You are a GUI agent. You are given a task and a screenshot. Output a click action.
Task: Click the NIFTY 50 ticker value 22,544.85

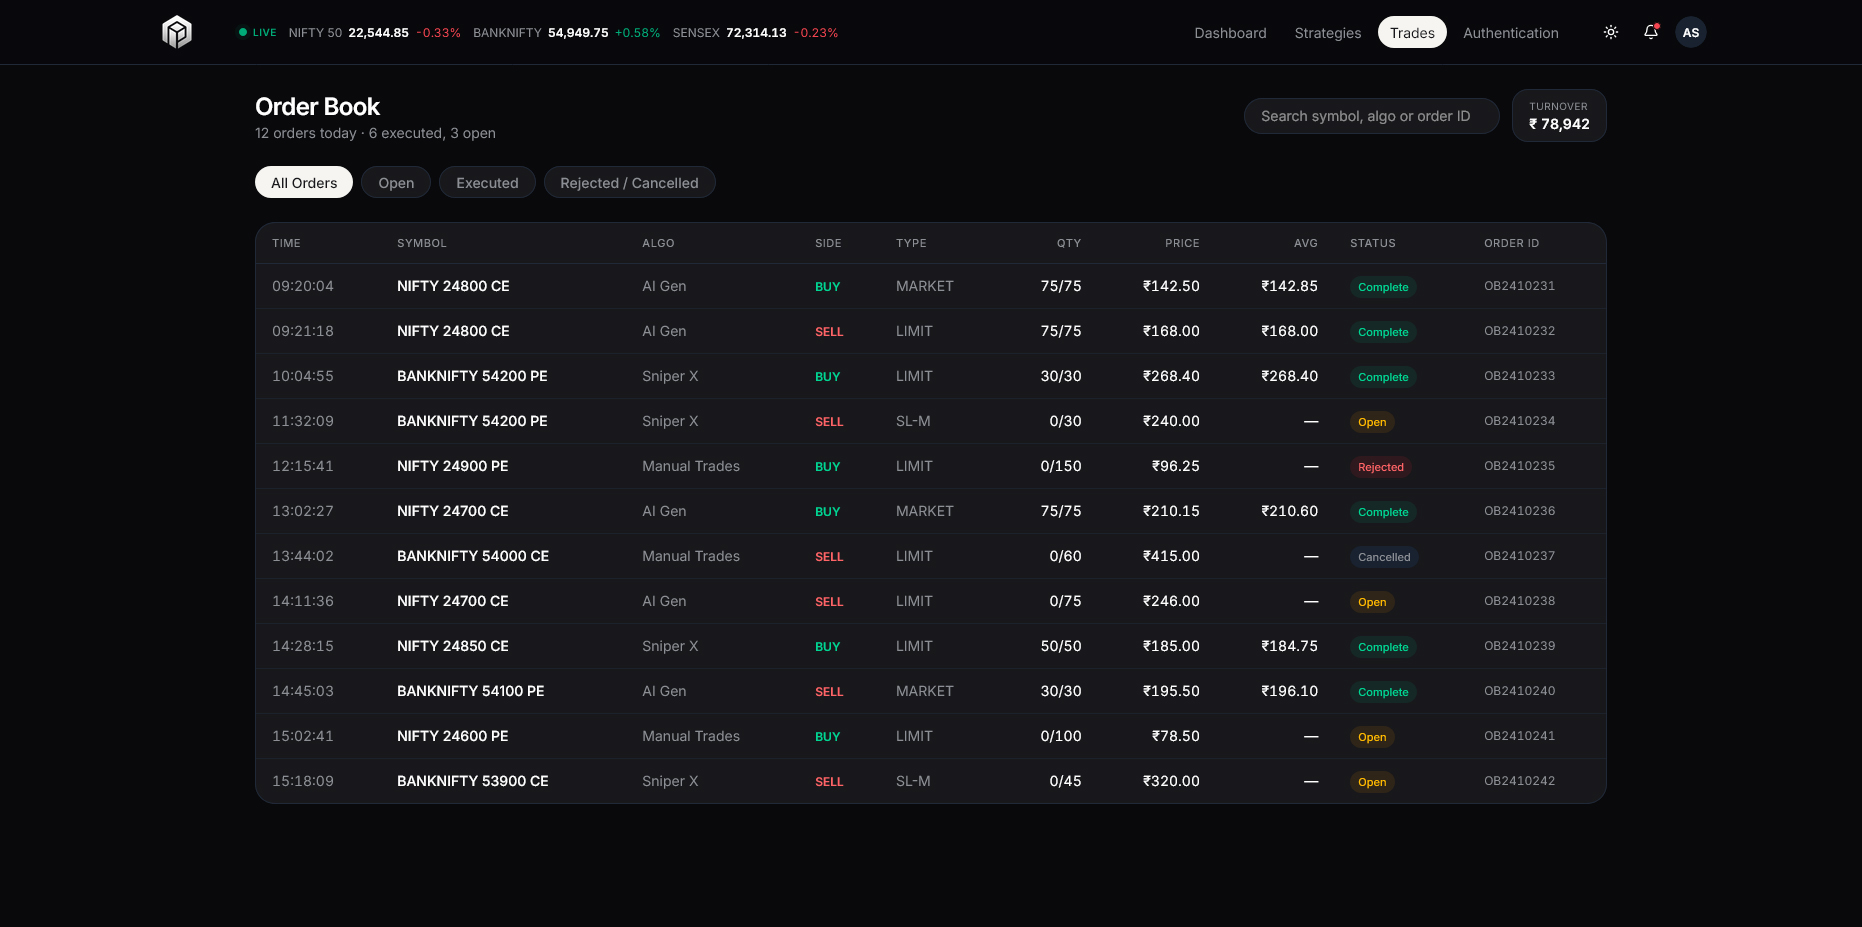[378, 33]
